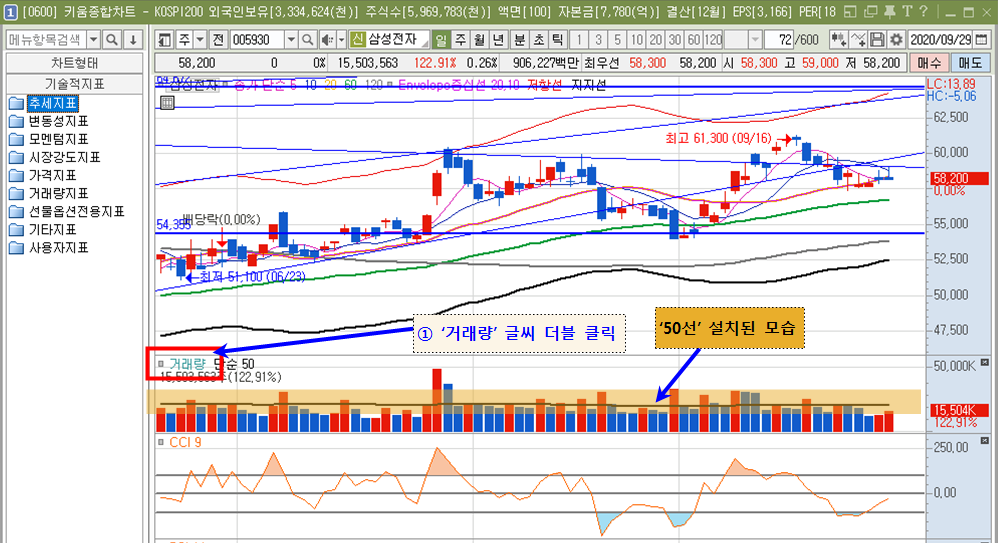Click the save floppy disk icon

(877, 40)
